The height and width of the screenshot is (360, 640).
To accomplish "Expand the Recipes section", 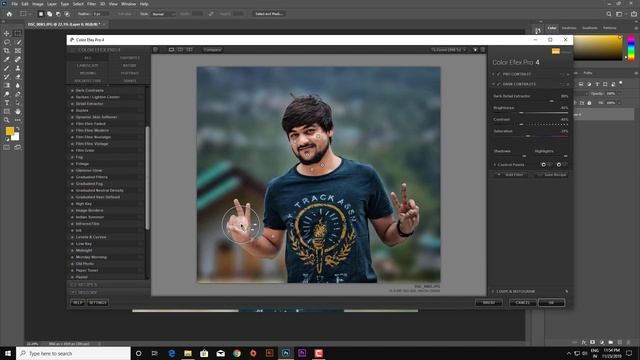I will click(108, 284).
